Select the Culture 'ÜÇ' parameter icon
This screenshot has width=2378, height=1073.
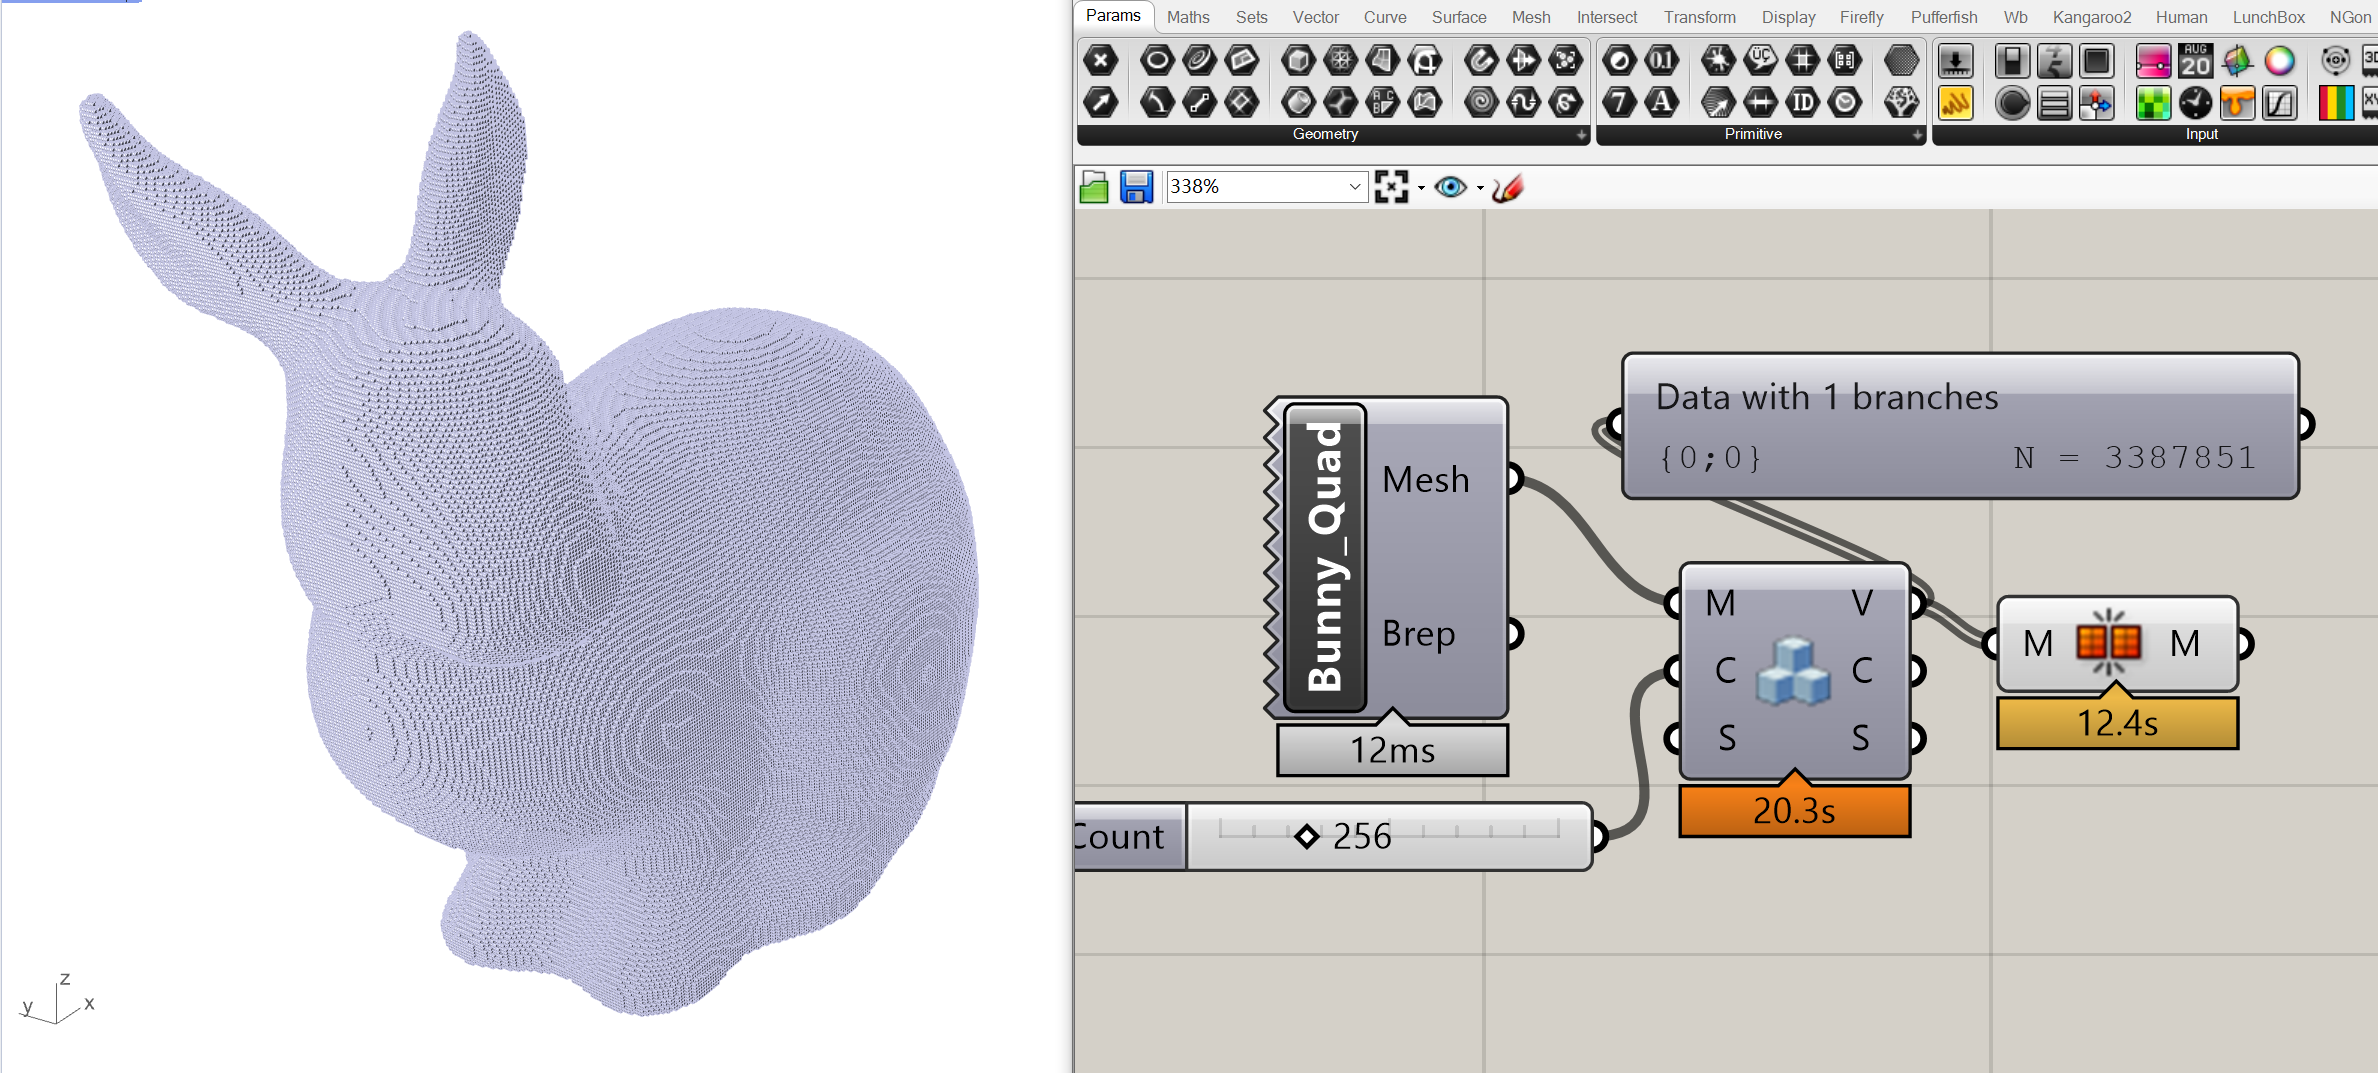pyautogui.click(x=1760, y=61)
